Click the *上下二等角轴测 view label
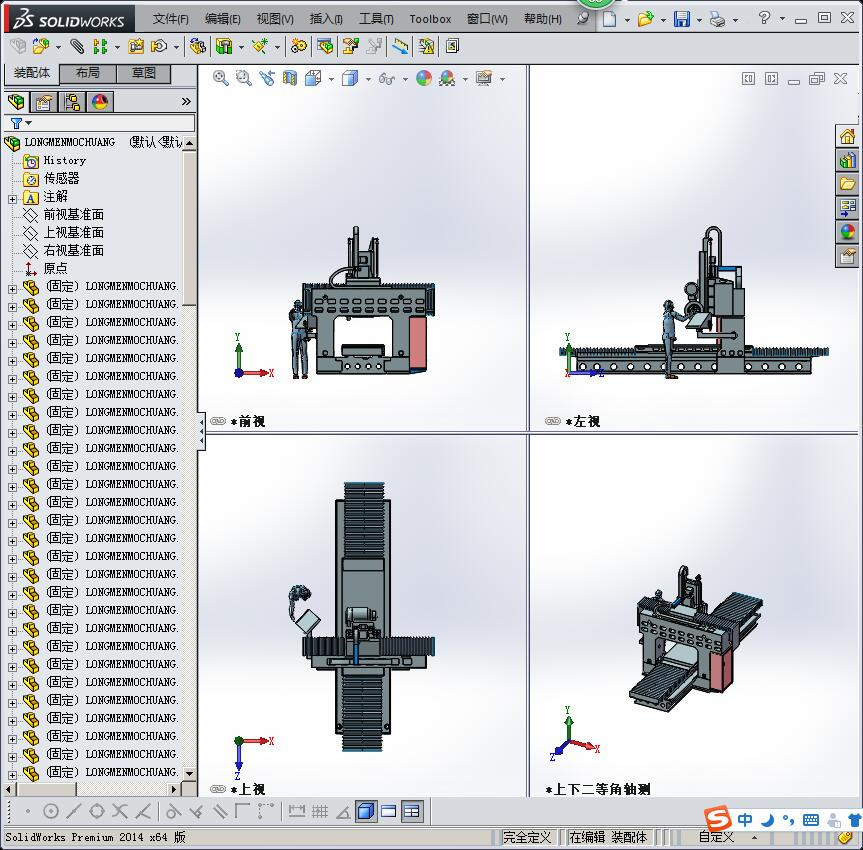This screenshot has height=850, width=863. pos(598,789)
